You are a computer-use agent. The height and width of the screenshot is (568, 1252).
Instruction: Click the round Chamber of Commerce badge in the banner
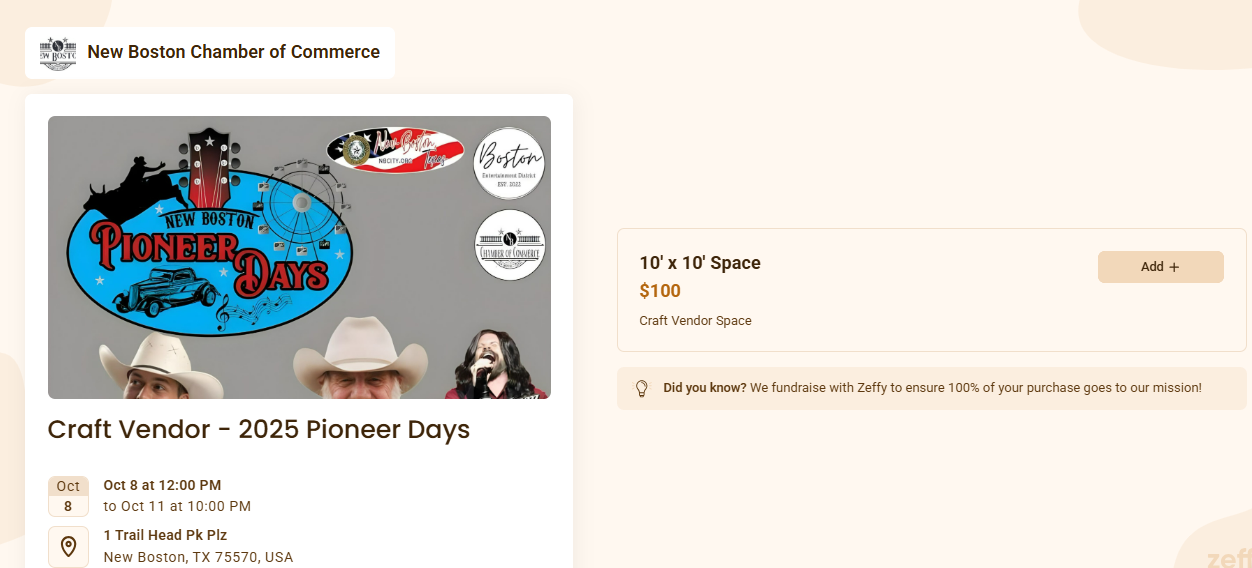pyautogui.click(x=509, y=245)
